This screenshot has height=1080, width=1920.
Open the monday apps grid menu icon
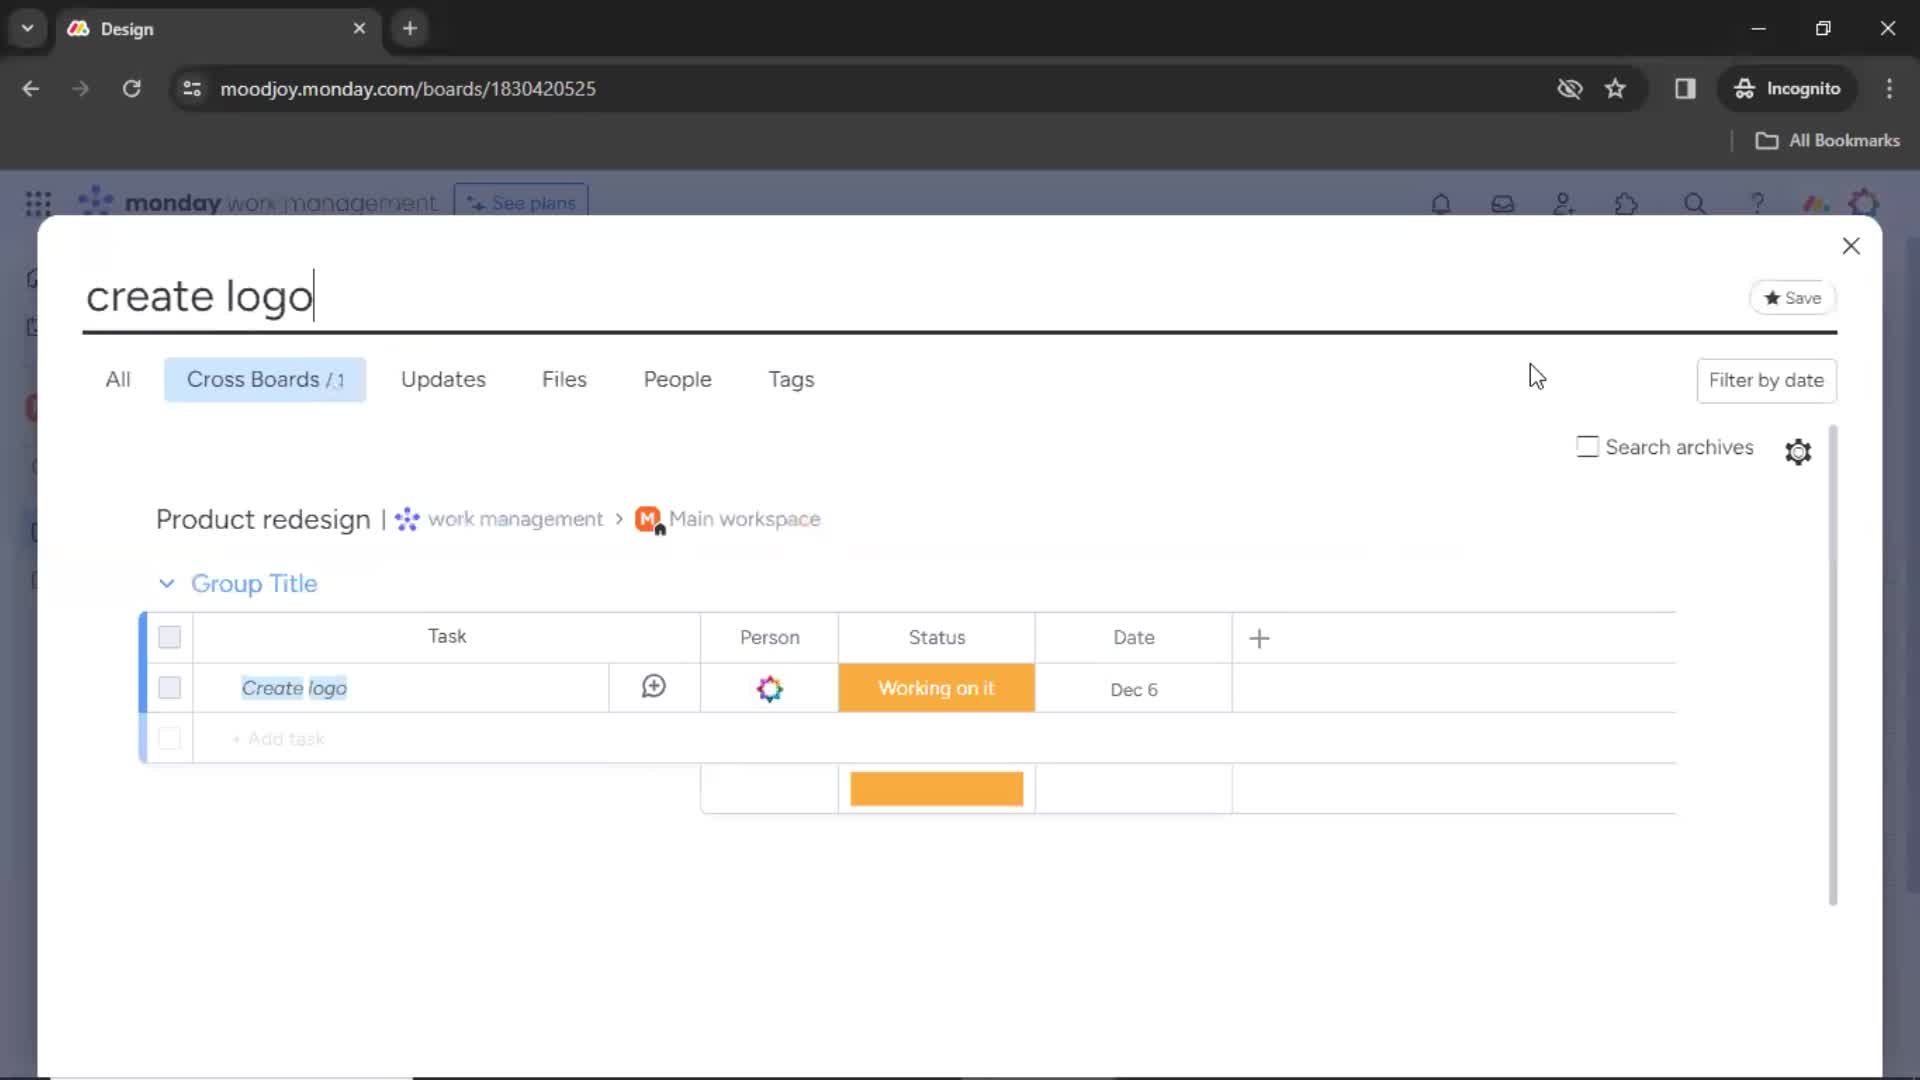(38, 204)
